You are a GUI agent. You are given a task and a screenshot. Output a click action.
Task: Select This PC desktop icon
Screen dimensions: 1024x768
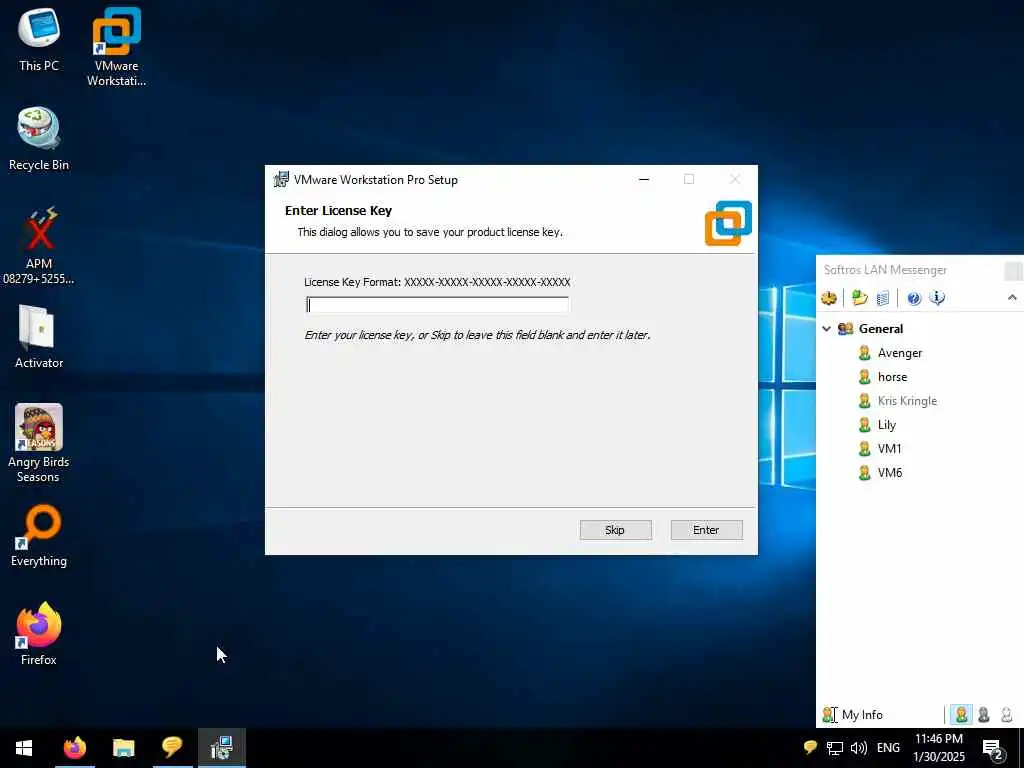pyautogui.click(x=39, y=40)
